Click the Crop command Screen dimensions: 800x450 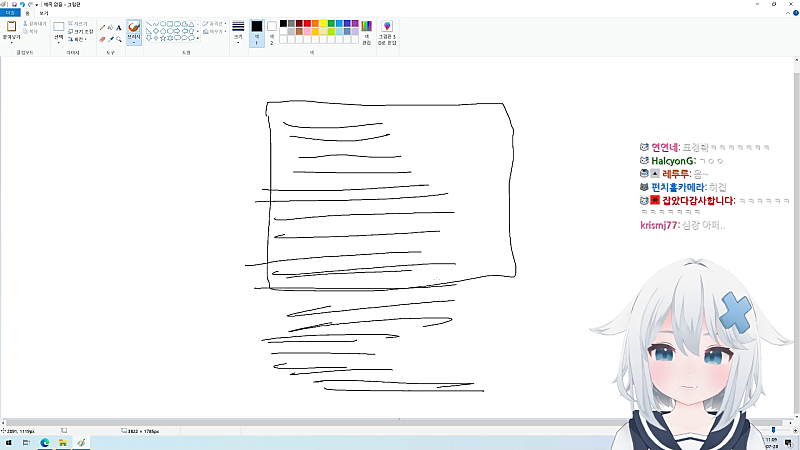[78, 23]
